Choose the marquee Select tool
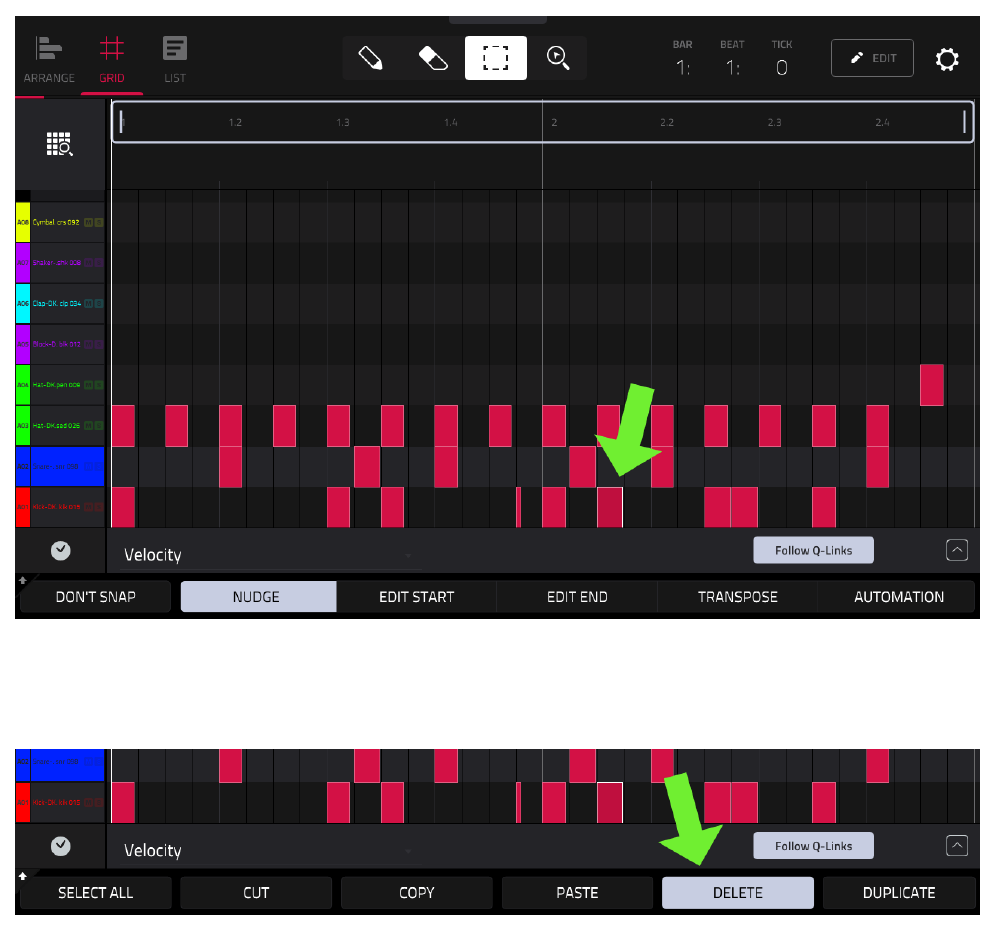This screenshot has width=996, height=932. (x=495, y=58)
